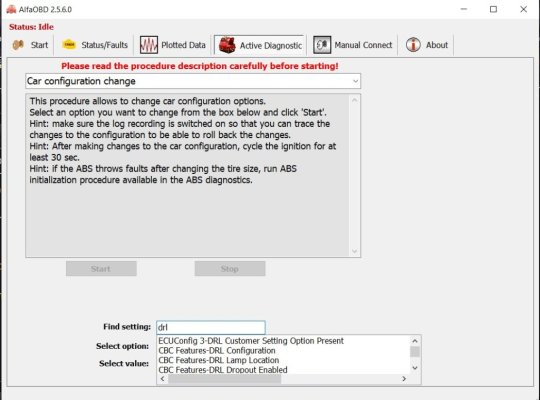
Task: Click description box scroll down arrow
Action: [355, 251]
